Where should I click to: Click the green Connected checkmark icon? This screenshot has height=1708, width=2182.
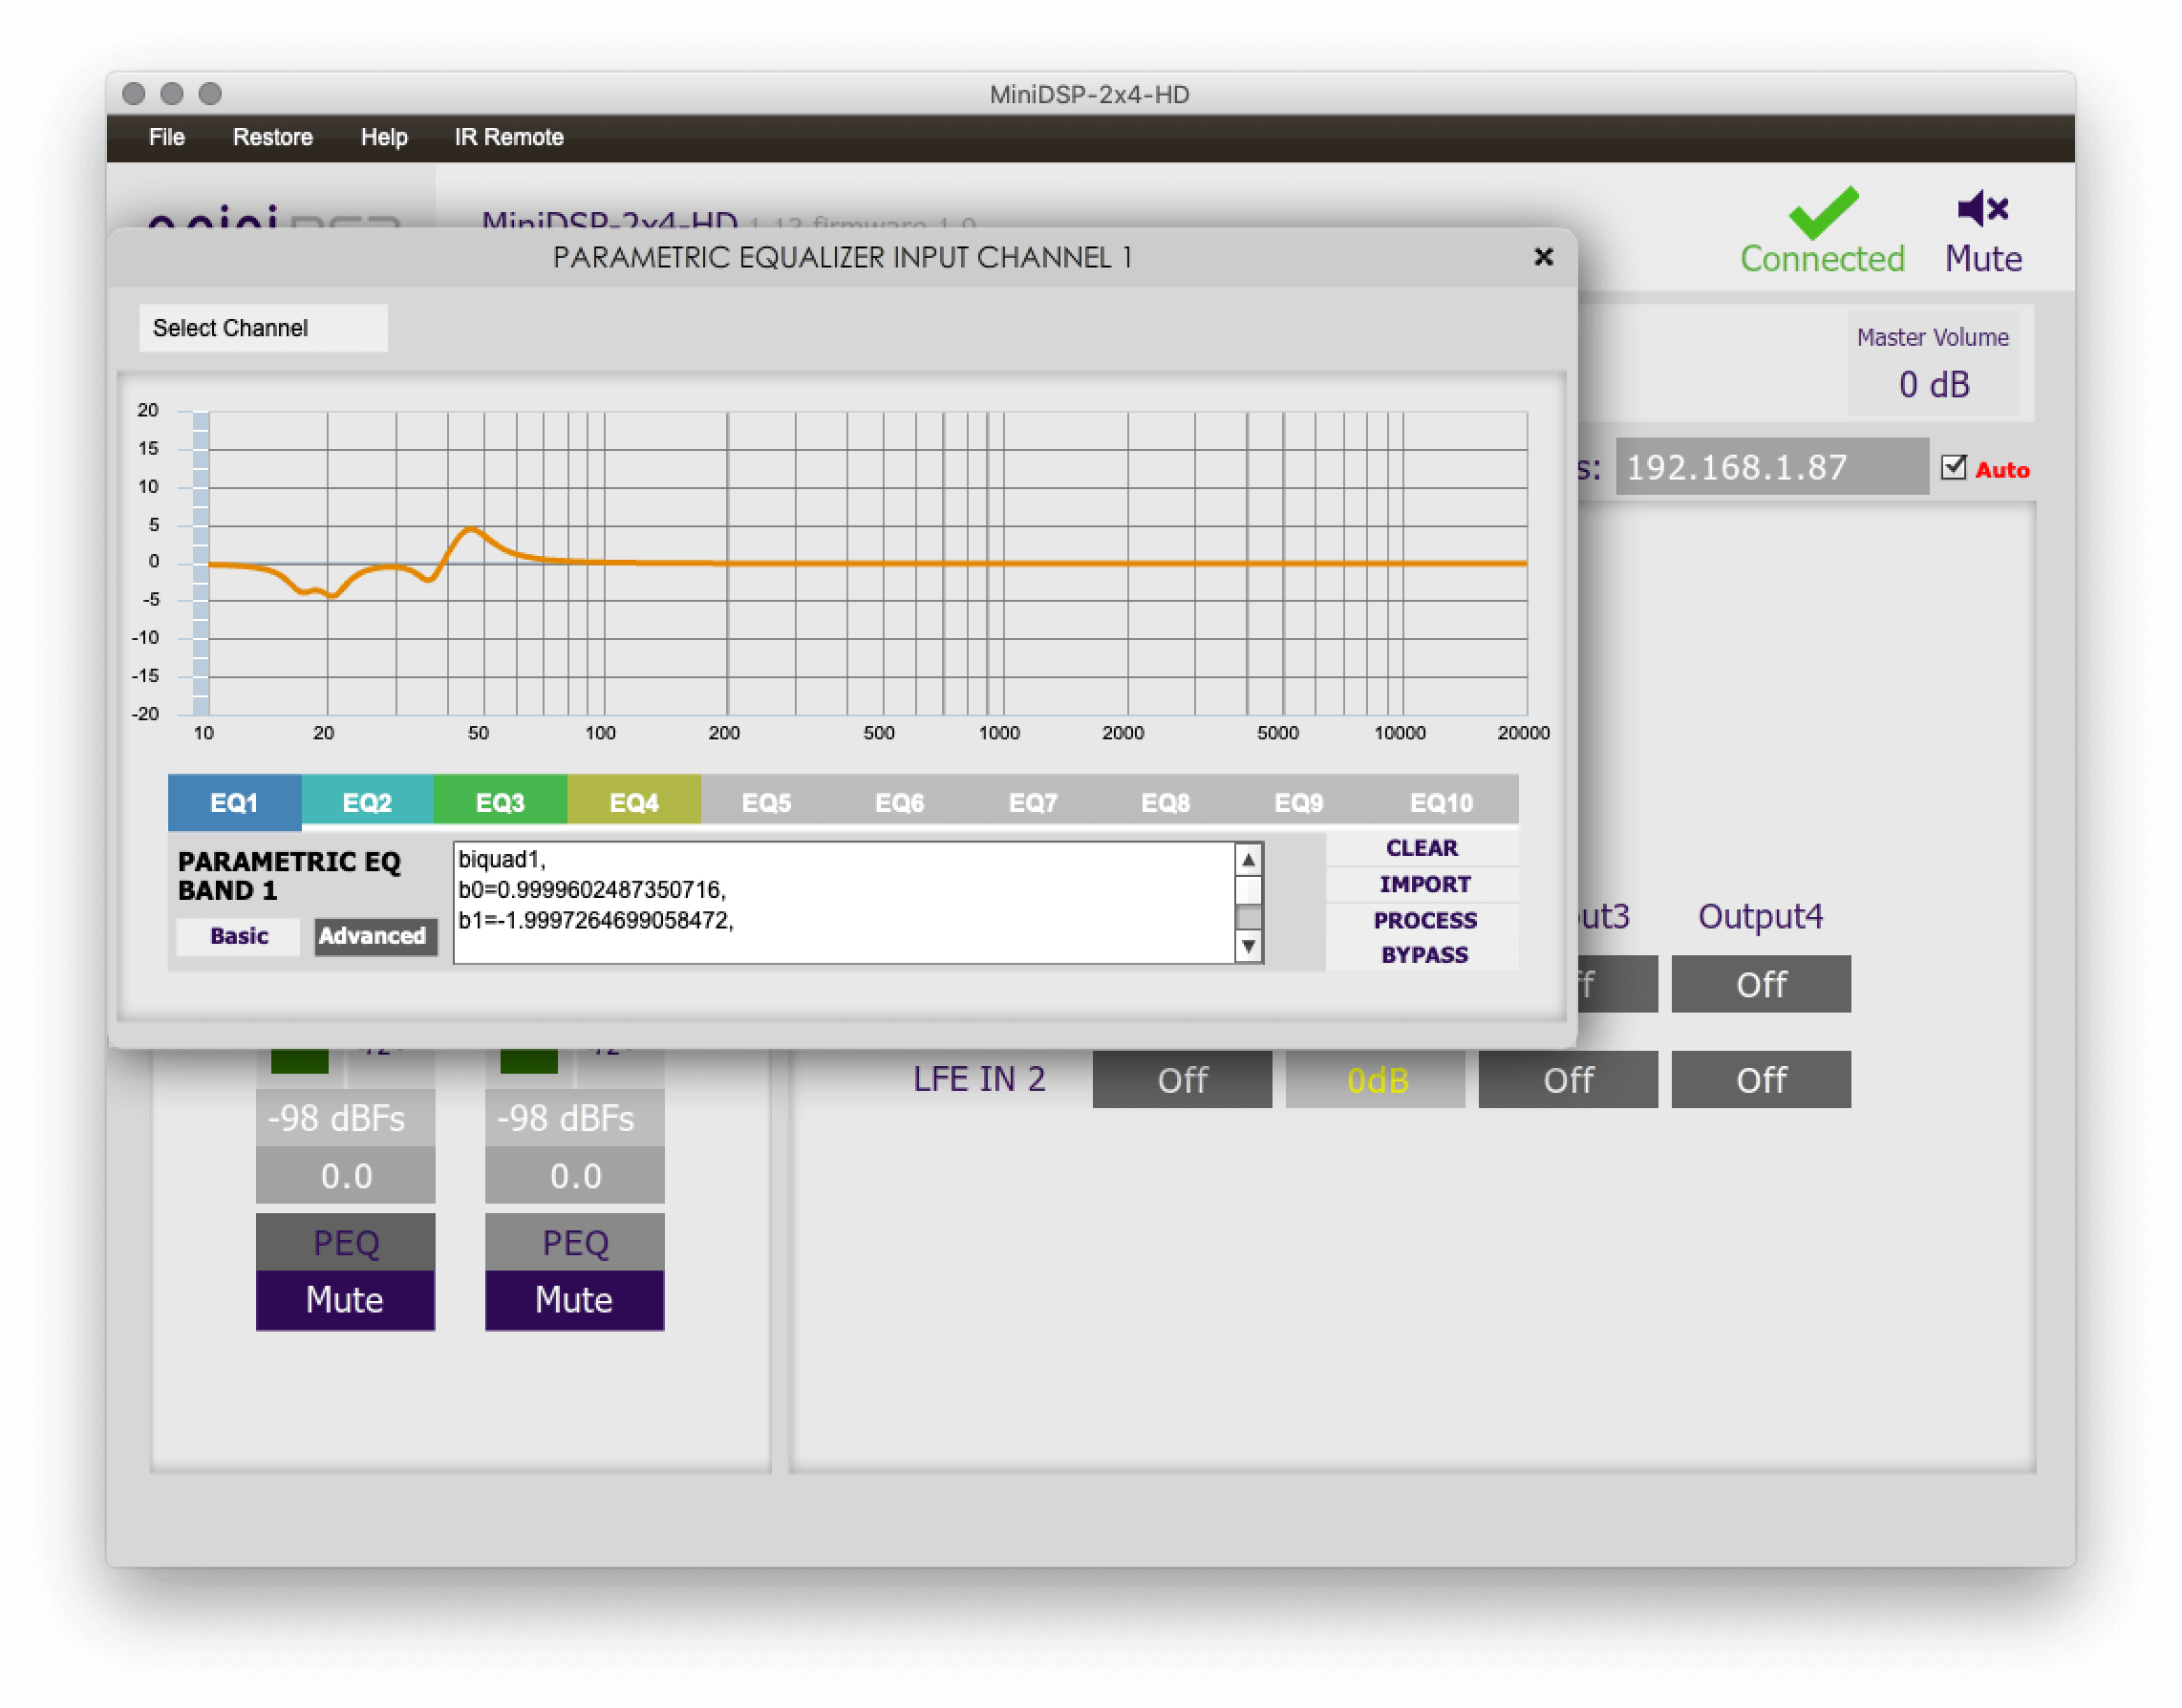(1823, 212)
